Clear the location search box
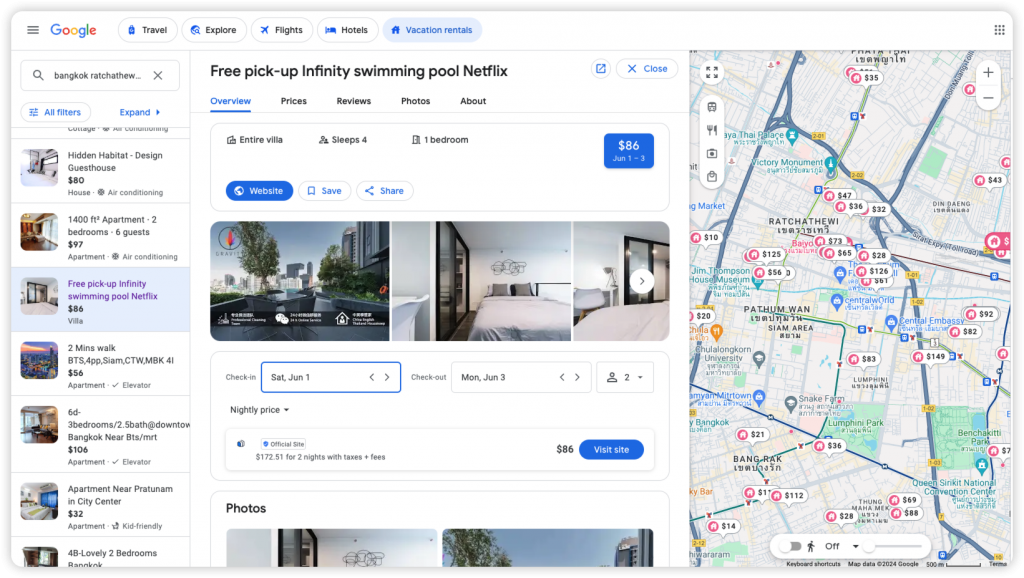Image resolution: width=1024 pixels, height=578 pixels. [x=157, y=75]
